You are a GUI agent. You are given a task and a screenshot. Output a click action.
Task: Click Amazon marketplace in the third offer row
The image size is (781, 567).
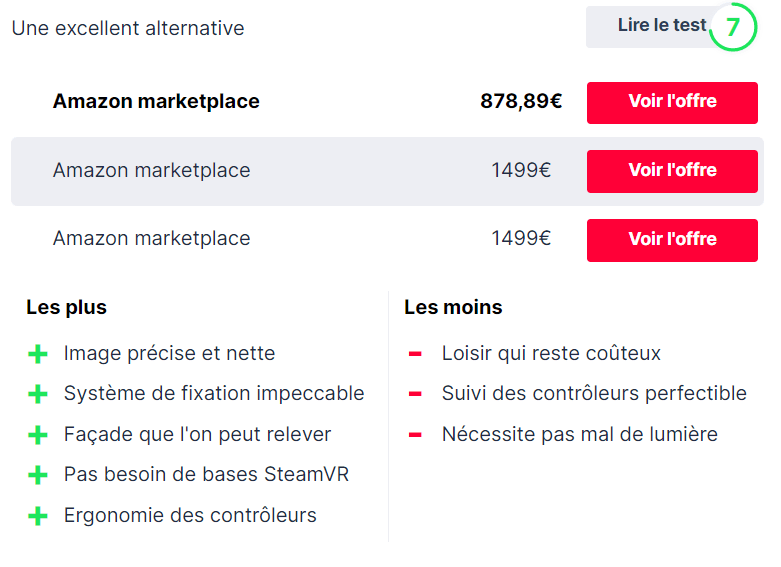pos(151,239)
